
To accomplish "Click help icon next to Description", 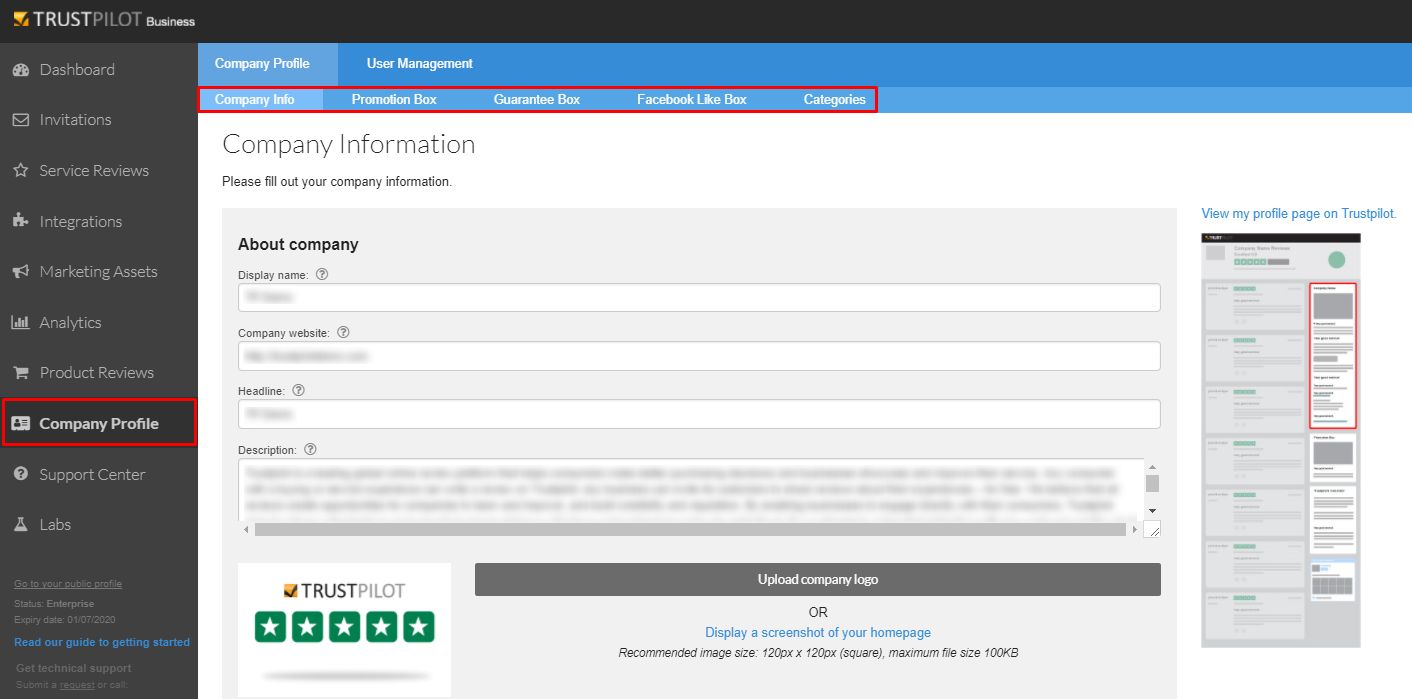I will 310,449.
